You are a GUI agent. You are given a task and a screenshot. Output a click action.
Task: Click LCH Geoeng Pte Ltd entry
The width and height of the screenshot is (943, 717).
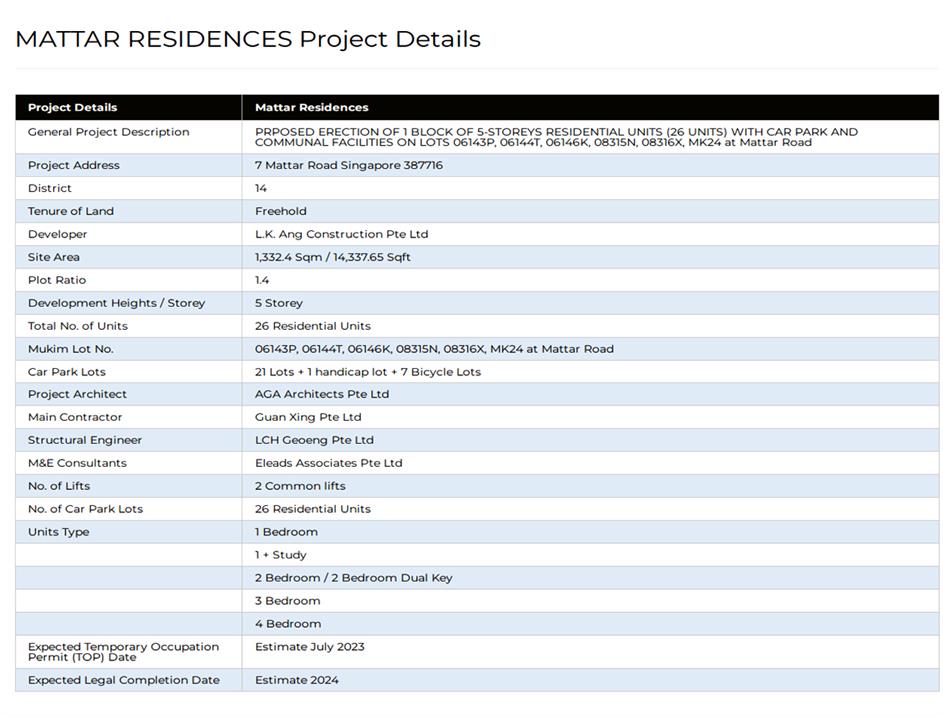point(314,440)
